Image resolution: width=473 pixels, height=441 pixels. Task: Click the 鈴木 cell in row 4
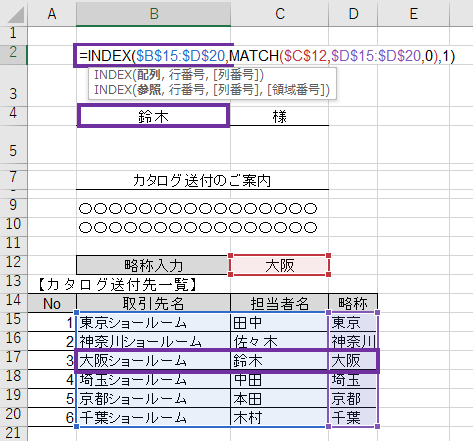[153, 116]
